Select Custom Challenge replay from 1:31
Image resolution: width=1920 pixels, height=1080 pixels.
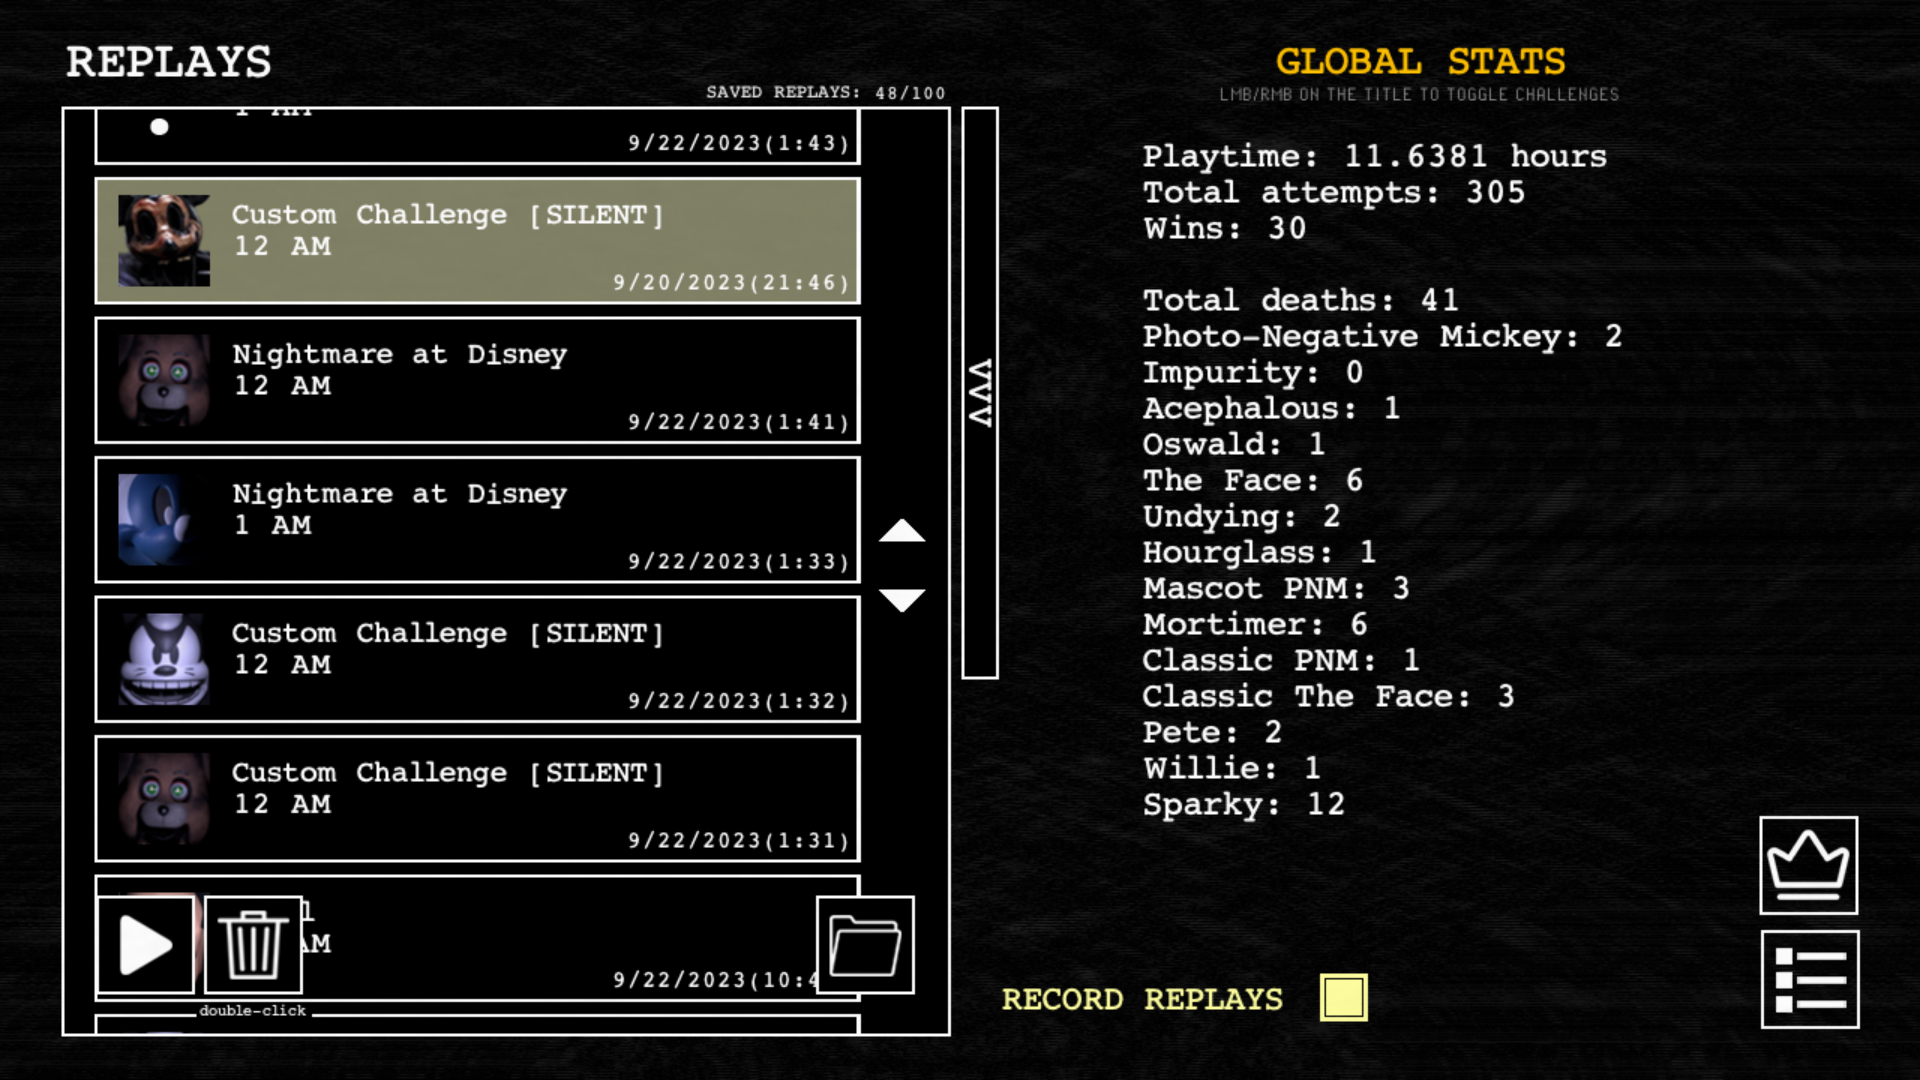pos(478,799)
